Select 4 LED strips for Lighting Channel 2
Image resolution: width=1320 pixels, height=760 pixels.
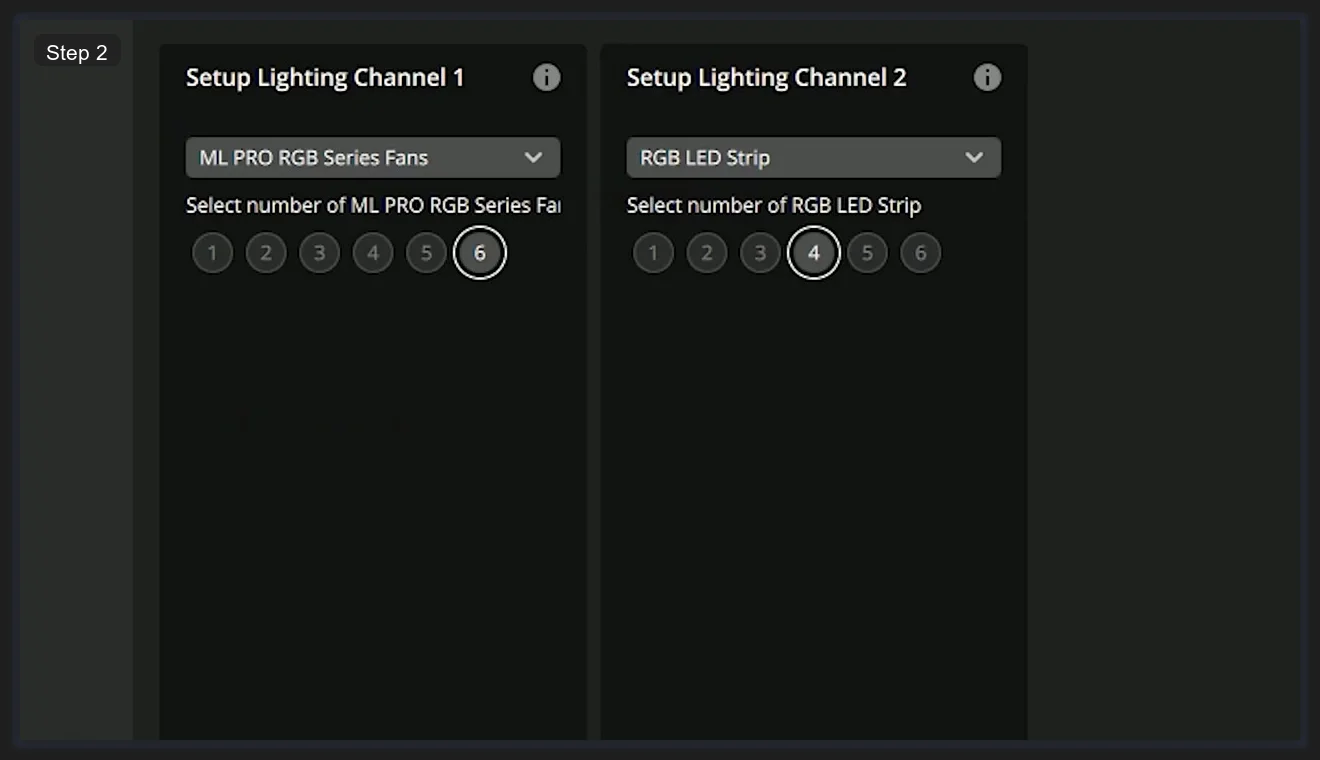click(813, 252)
